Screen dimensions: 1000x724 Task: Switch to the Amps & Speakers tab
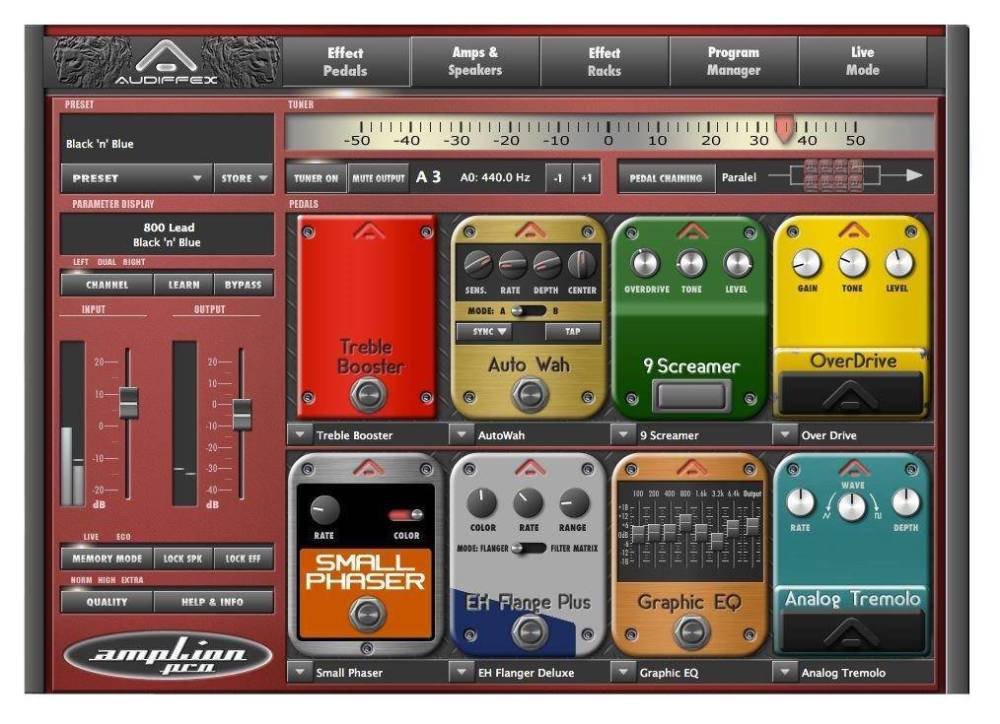(x=475, y=62)
